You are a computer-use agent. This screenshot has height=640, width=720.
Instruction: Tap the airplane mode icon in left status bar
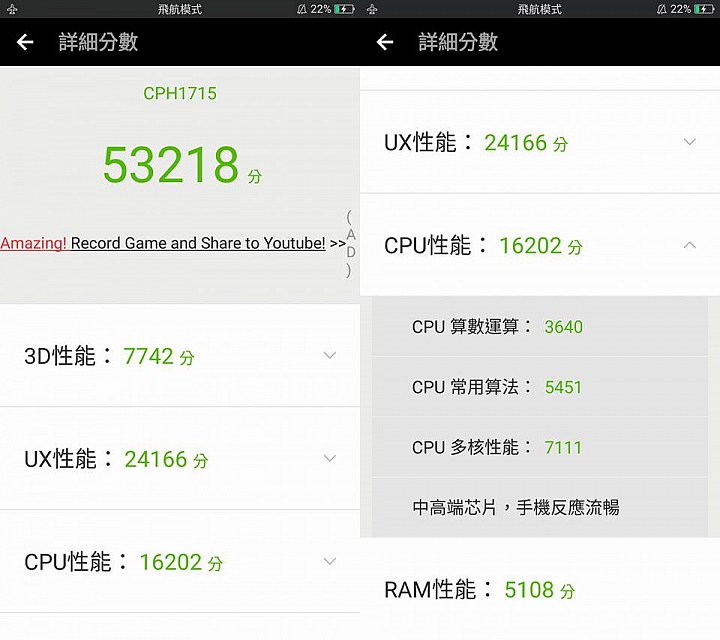click(x=12, y=9)
